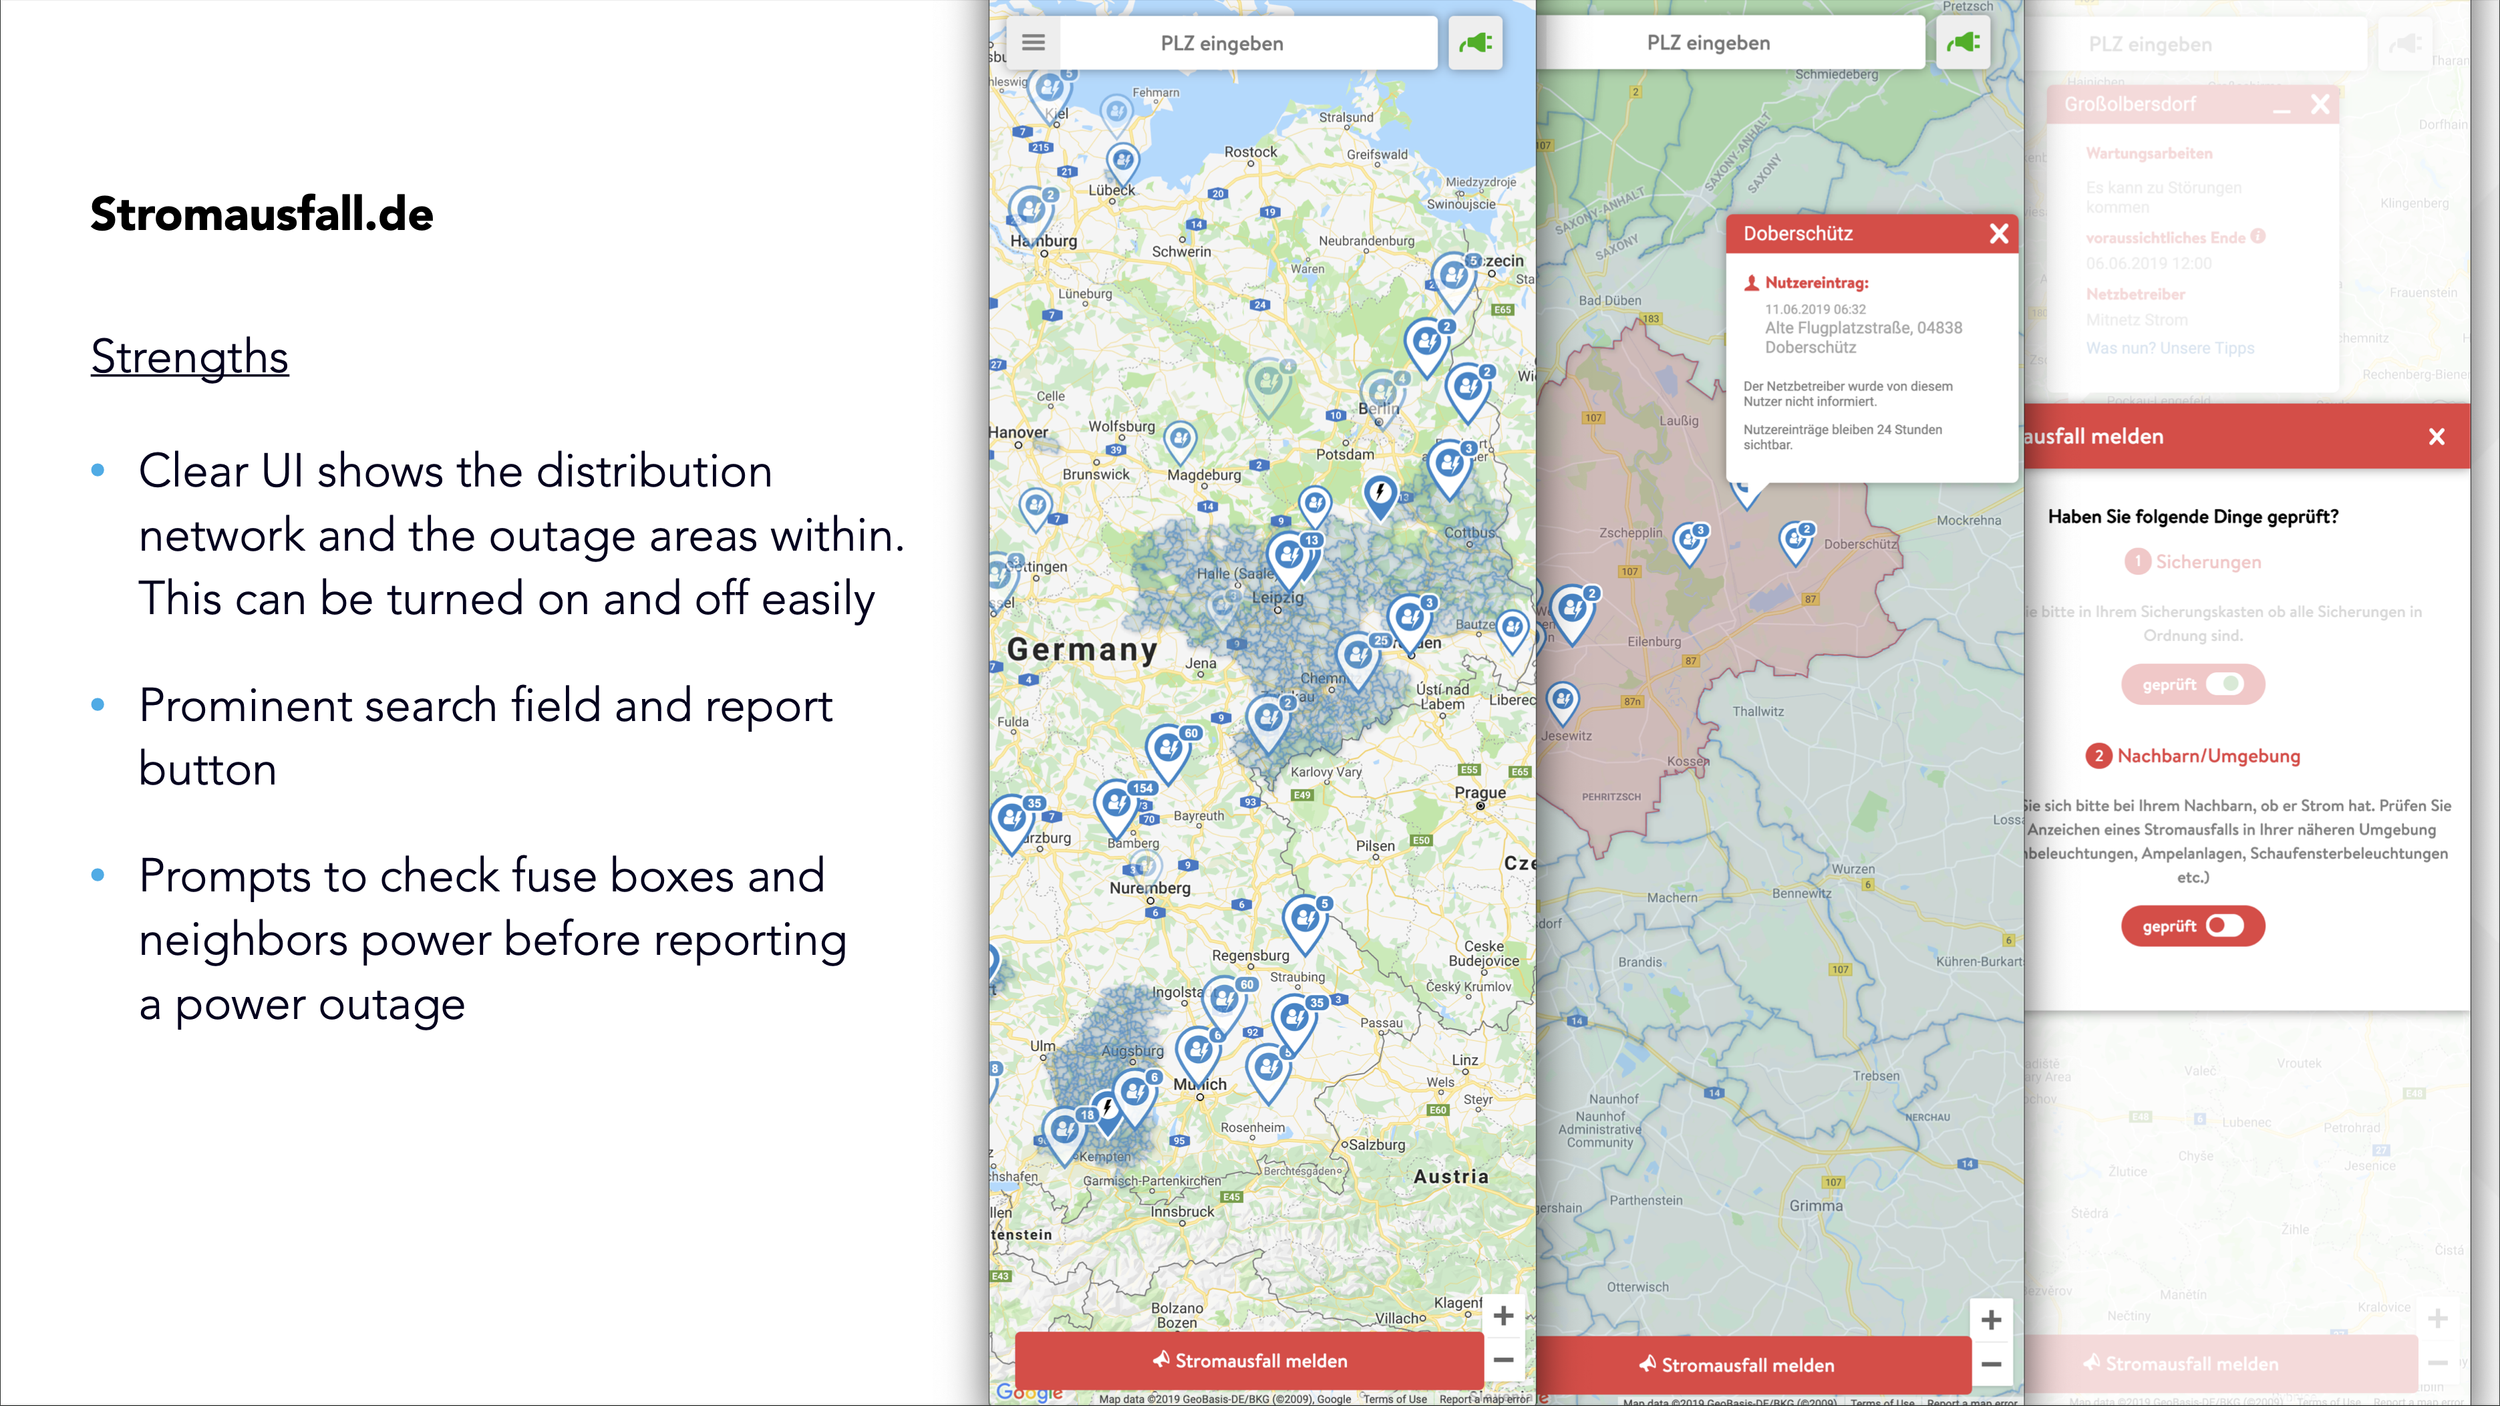Toggle Nachbarn/Umgebung geprüft switch

tap(2224, 926)
